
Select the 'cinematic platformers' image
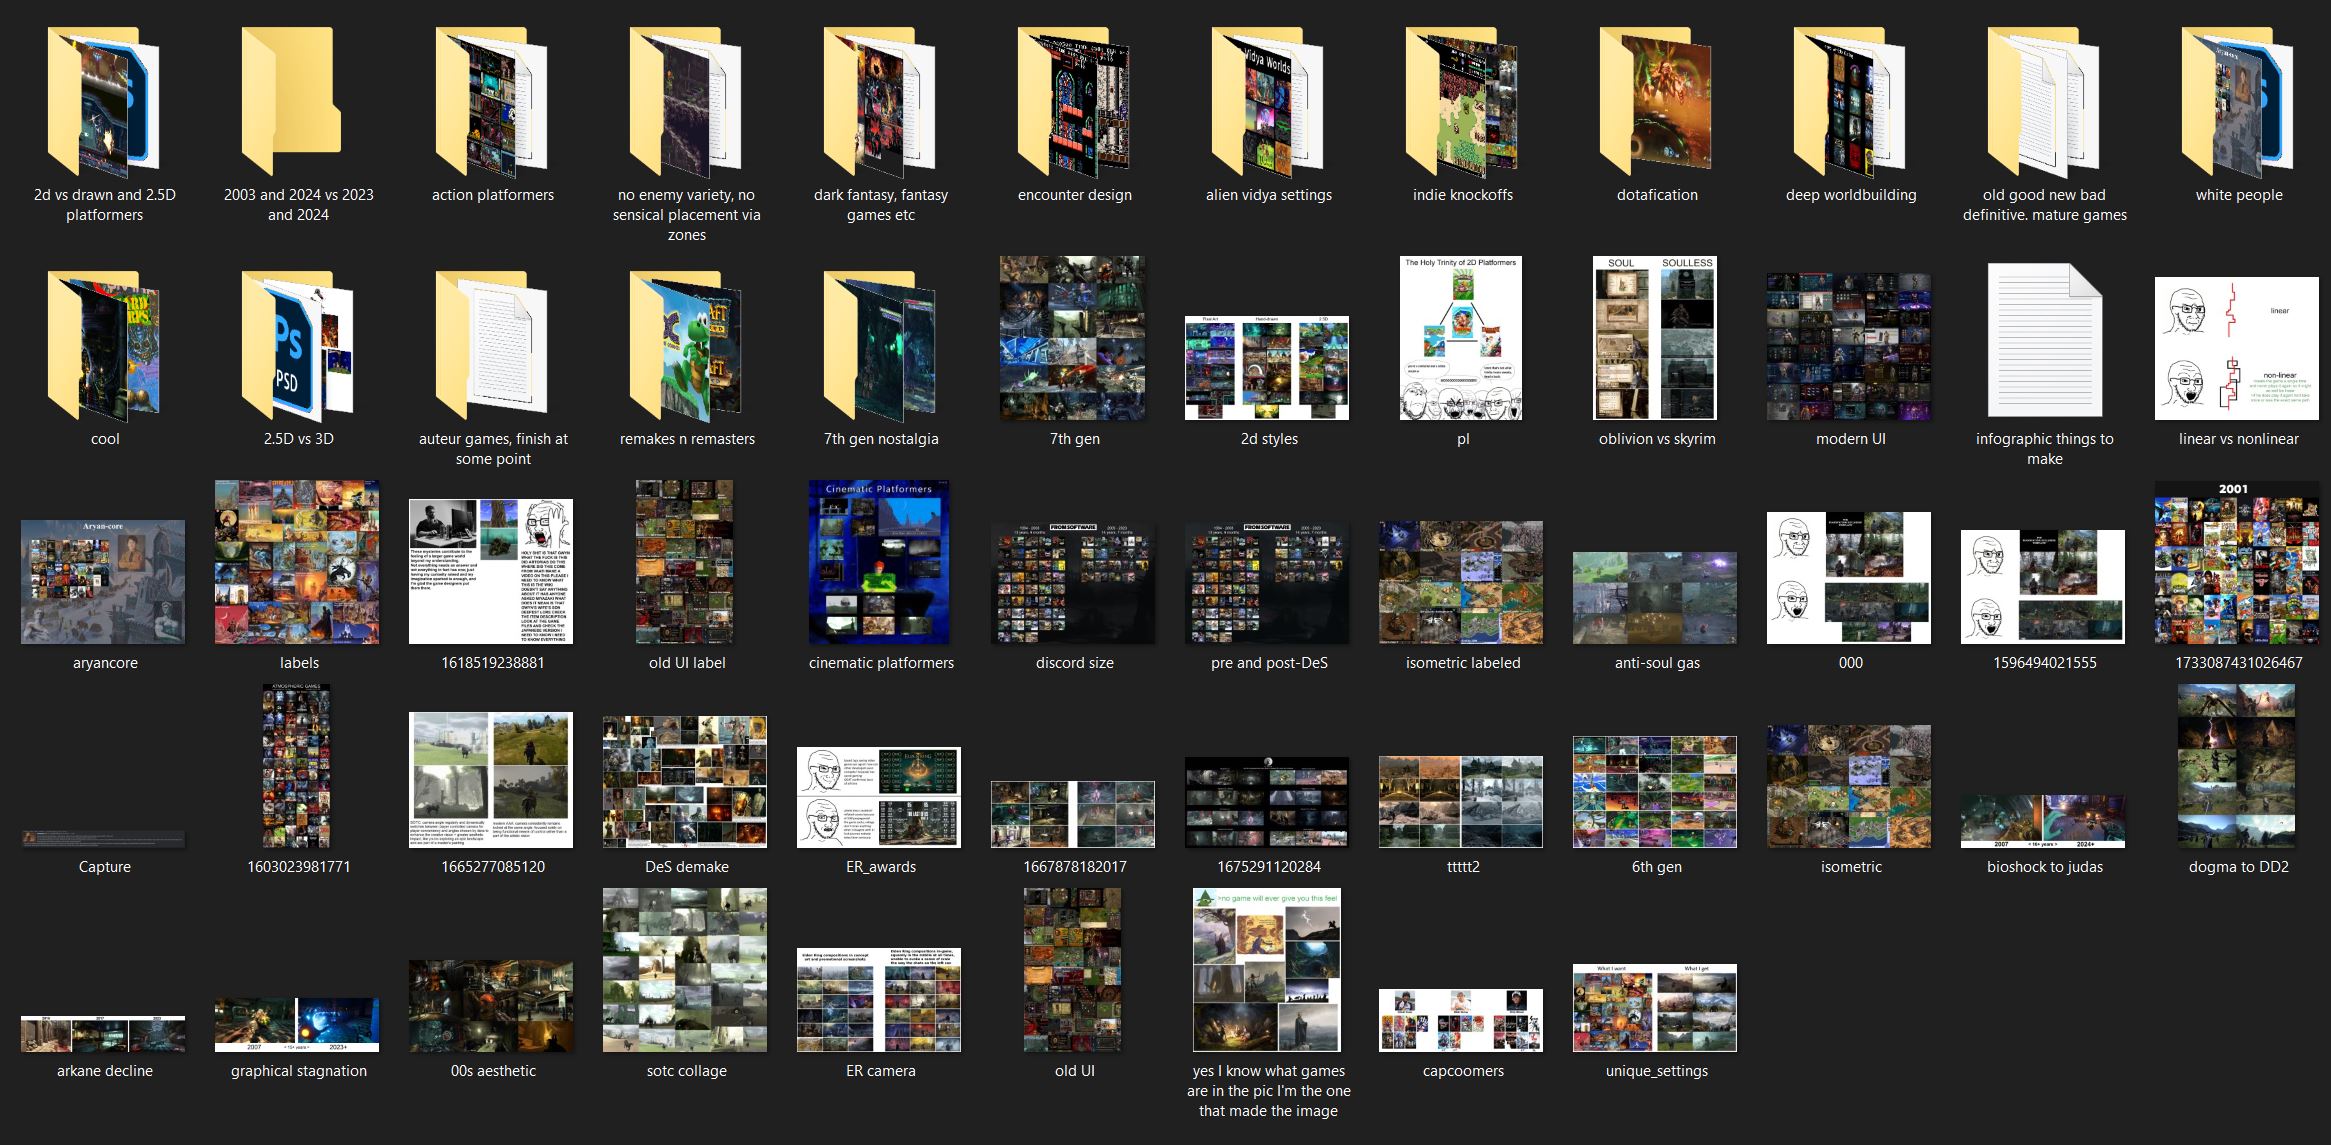[879, 562]
